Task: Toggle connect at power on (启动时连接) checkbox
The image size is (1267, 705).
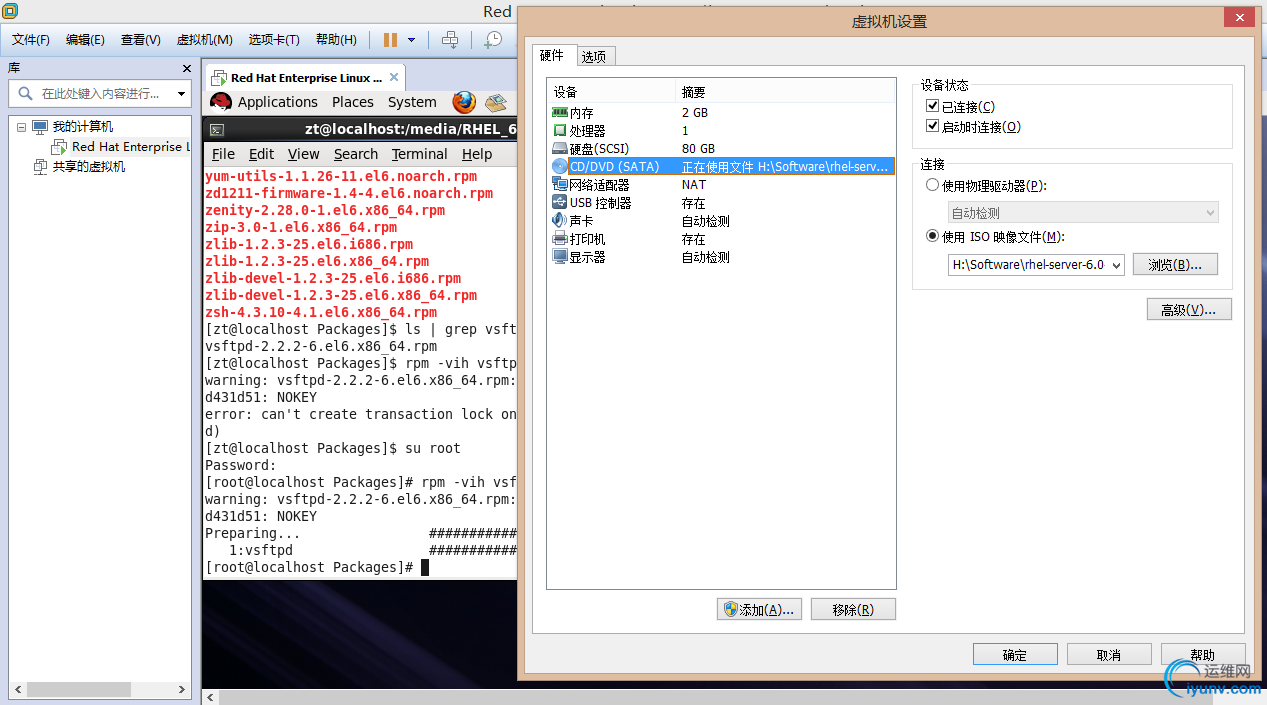Action: click(x=933, y=127)
